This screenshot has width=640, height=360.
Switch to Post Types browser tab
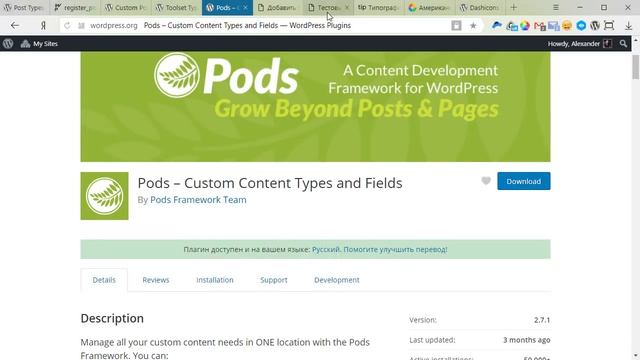point(24,7)
